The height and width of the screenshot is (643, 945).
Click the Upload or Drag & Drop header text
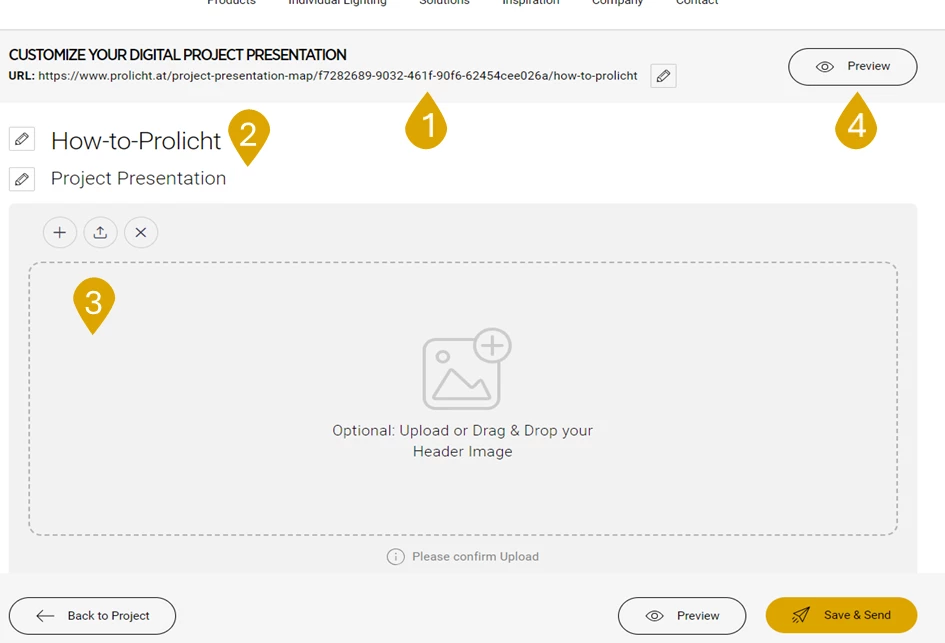(x=462, y=441)
